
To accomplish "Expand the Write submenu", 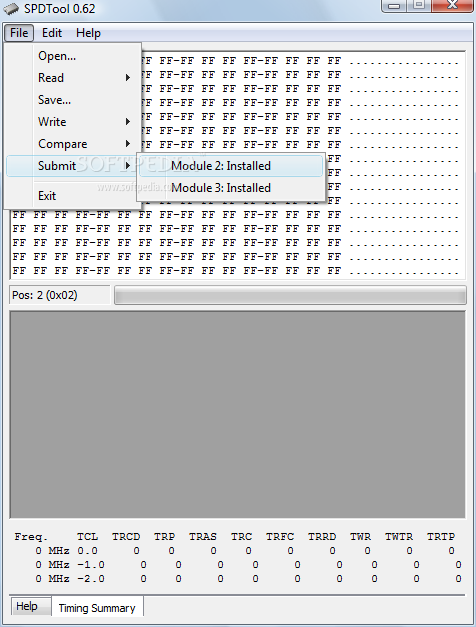I will pos(73,122).
